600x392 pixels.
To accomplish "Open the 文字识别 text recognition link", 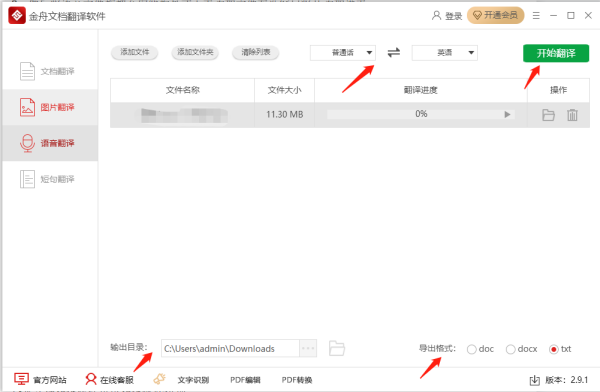I will [x=193, y=380].
